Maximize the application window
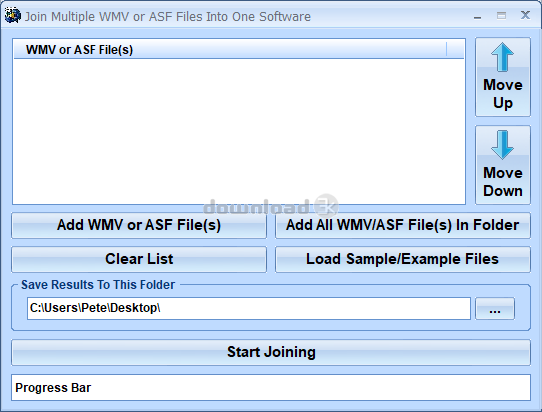 pyautogui.click(x=501, y=16)
